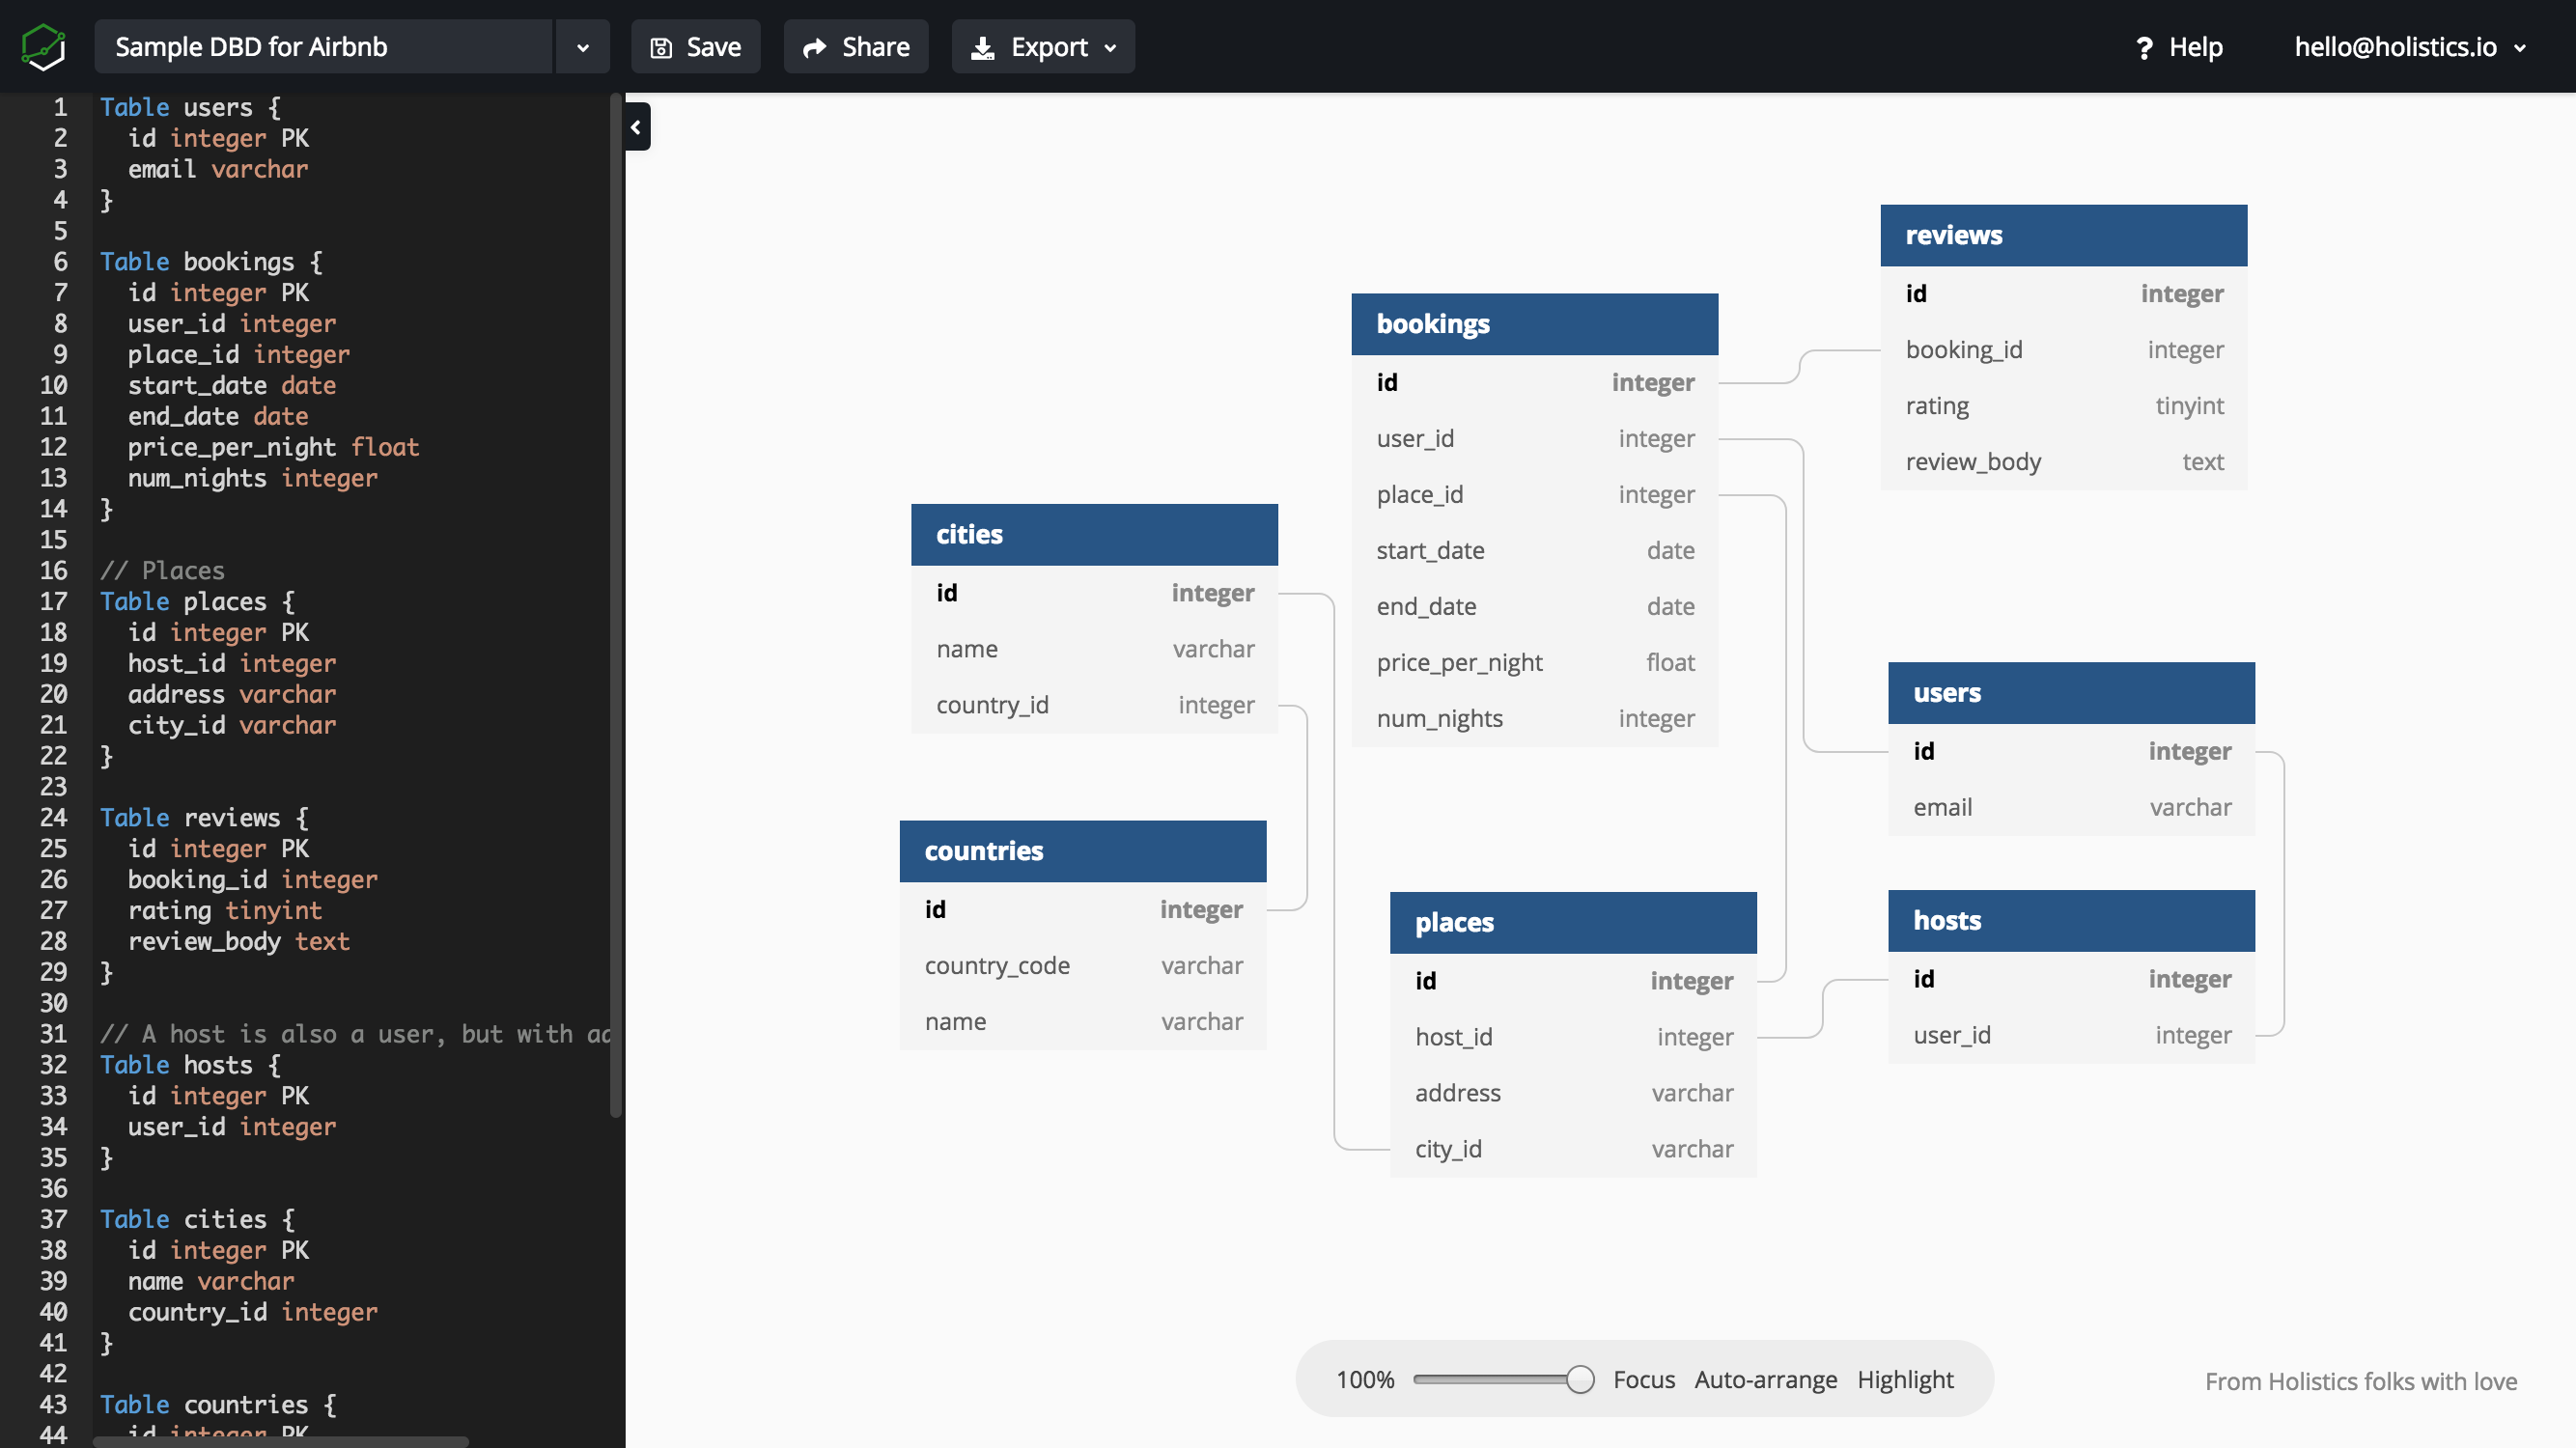Viewport: 2576px width, 1448px height.
Task: Click the Save icon next to Save button
Action: (x=659, y=46)
